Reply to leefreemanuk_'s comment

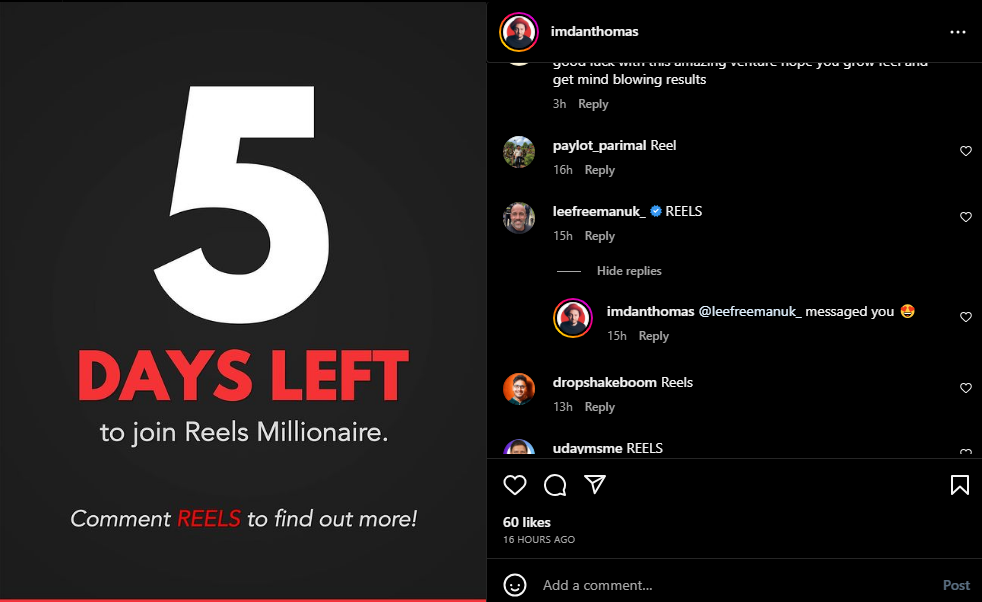[599, 236]
